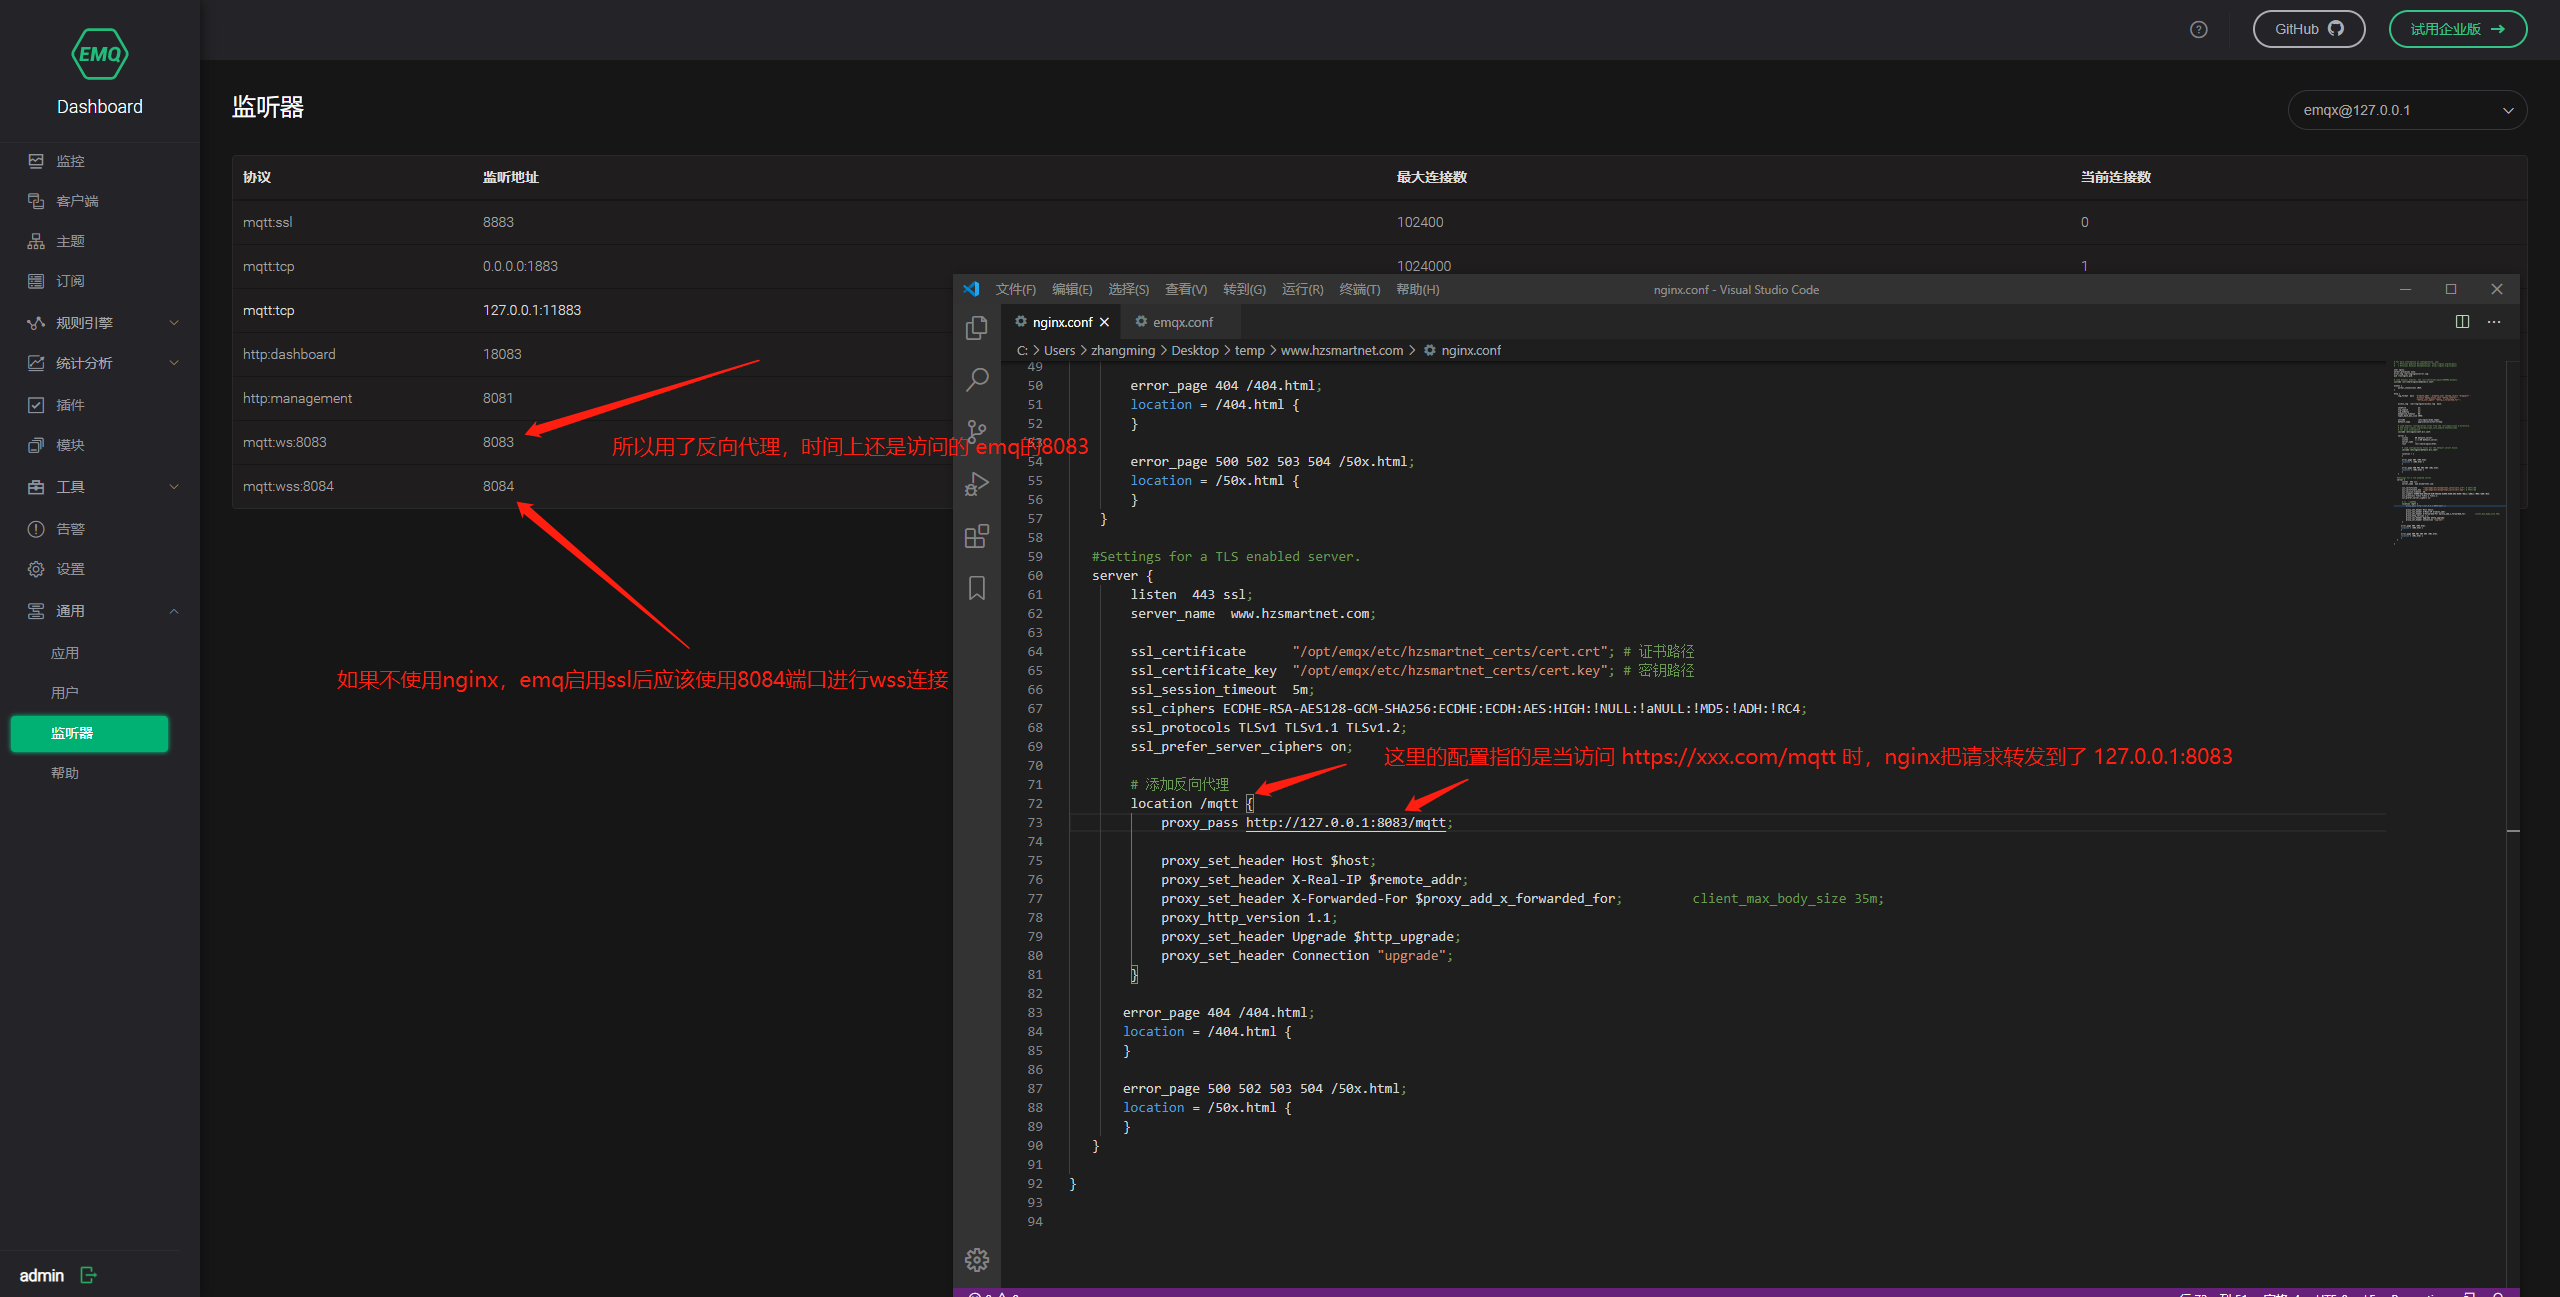Click the admin logout icon
2560x1297 pixels.
tap(88, 1275)
